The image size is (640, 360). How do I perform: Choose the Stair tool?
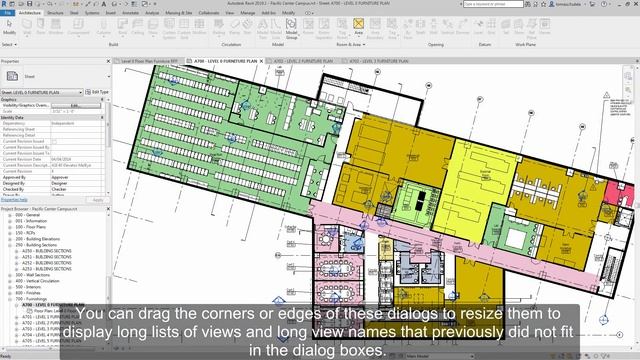247,27
